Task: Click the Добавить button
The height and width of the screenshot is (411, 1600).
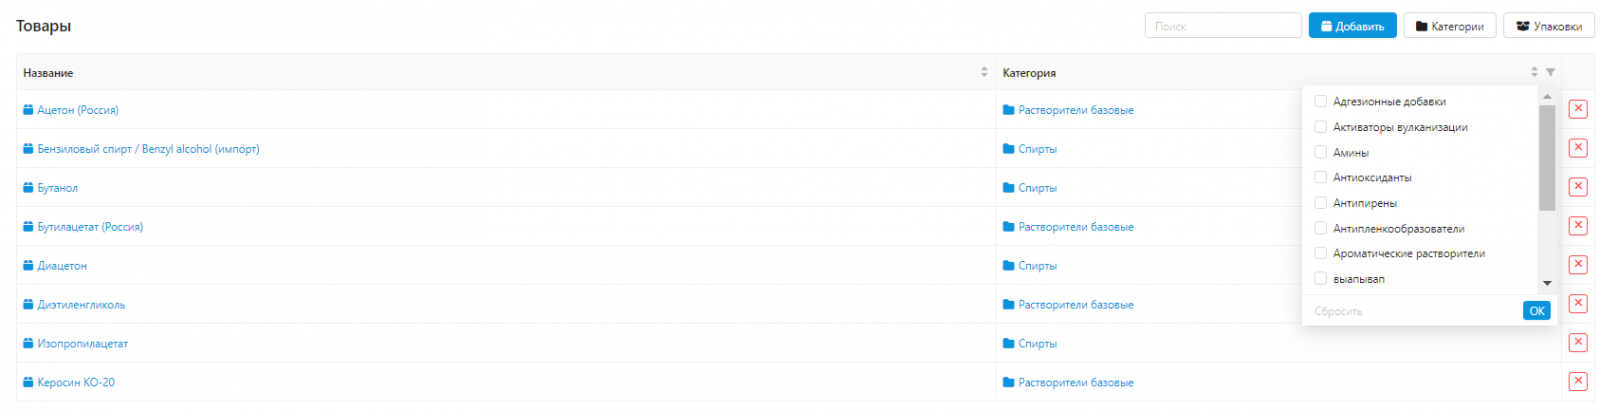Action: point(1352,26)
